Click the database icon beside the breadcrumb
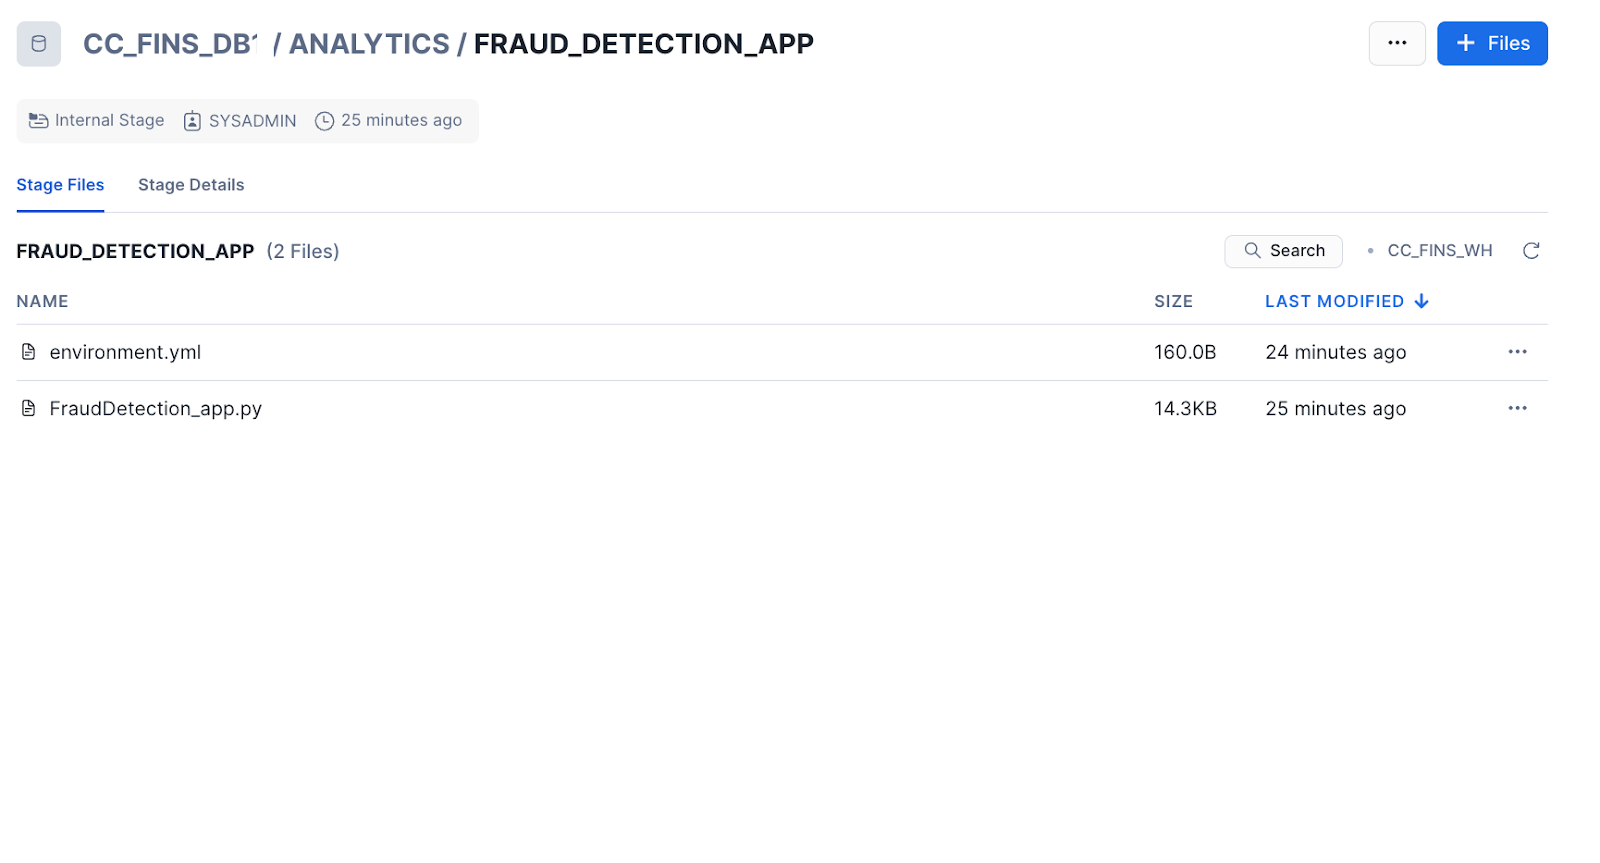The image size is (1600, 863). tap(38, 43)
